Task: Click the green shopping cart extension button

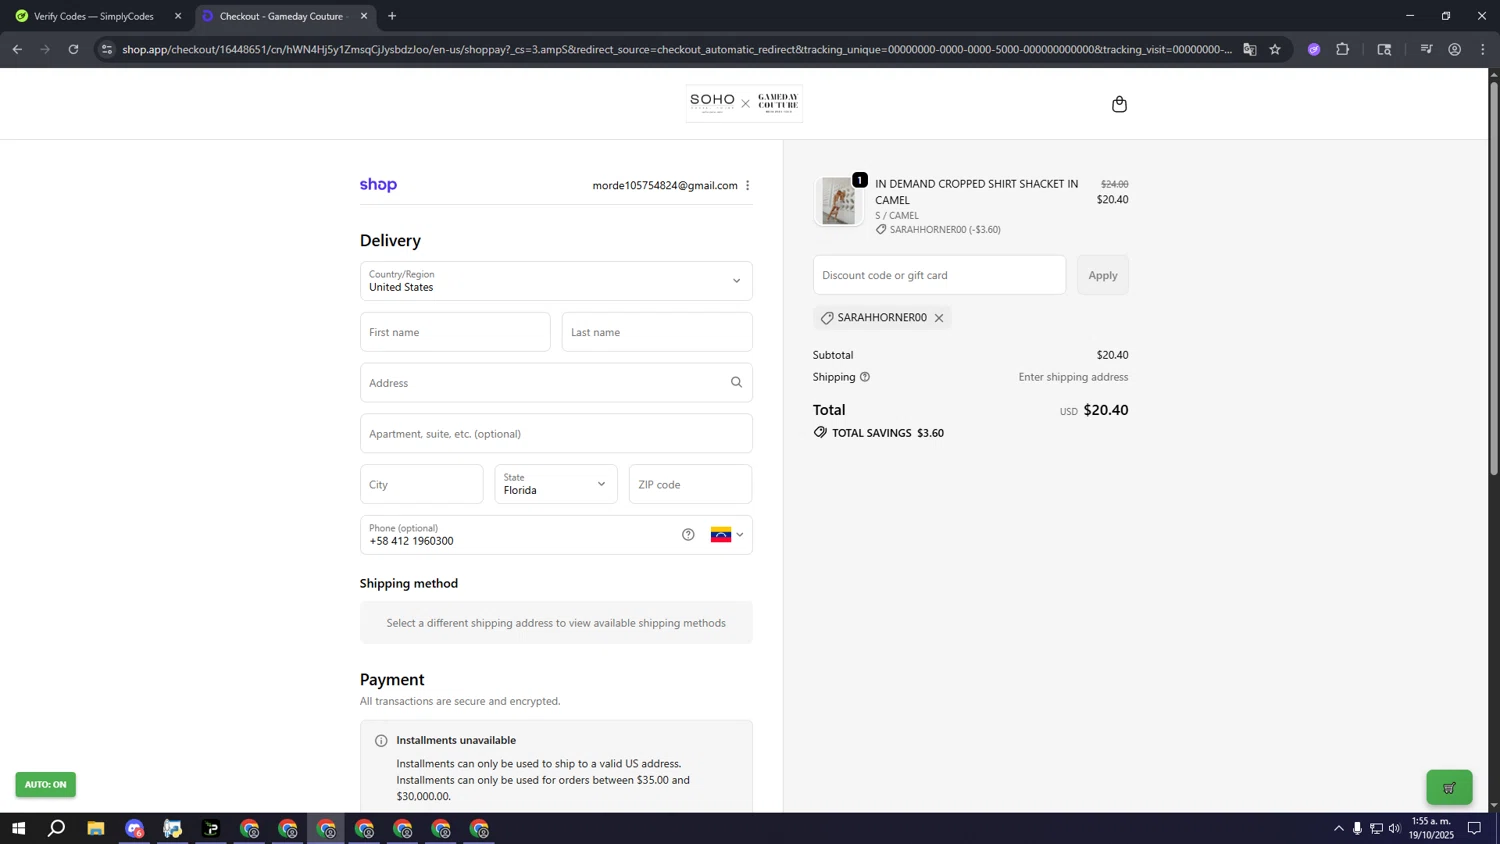Action: tap(1449, 788)
